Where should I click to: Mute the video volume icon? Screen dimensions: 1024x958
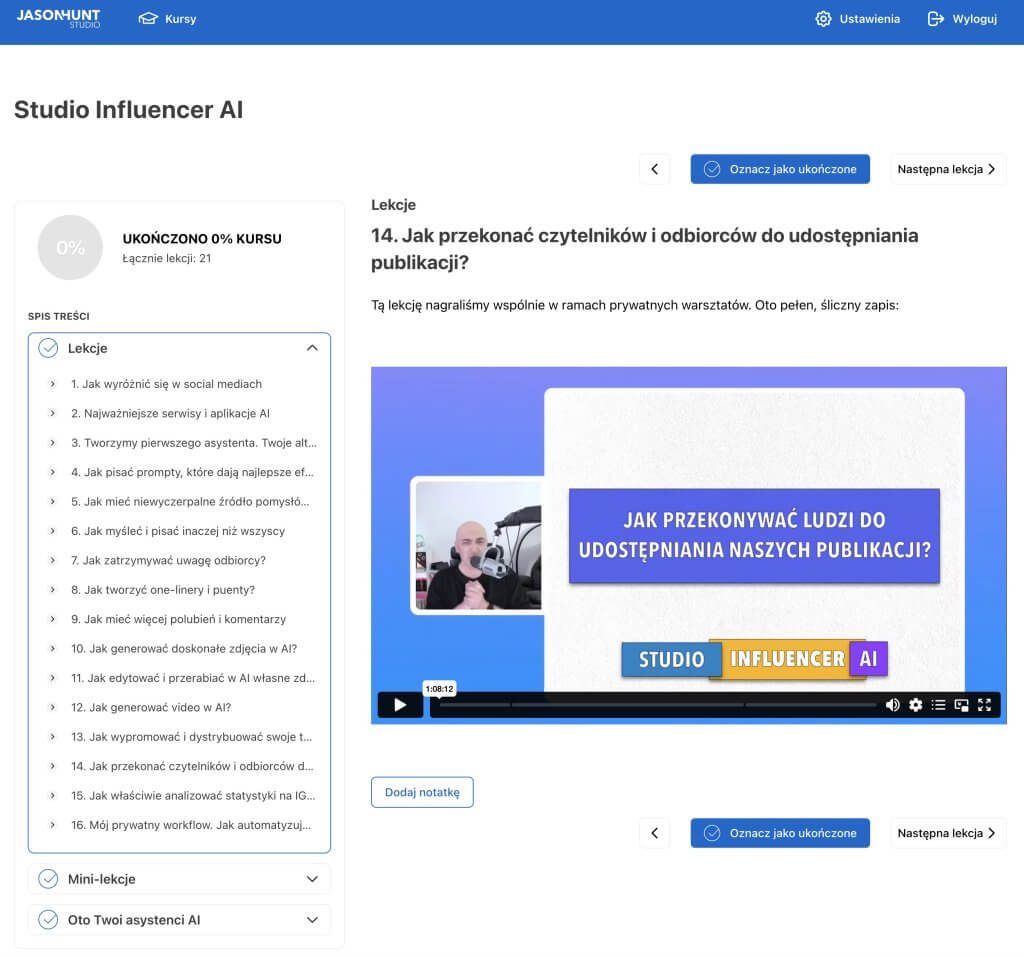tap(892, 705)
